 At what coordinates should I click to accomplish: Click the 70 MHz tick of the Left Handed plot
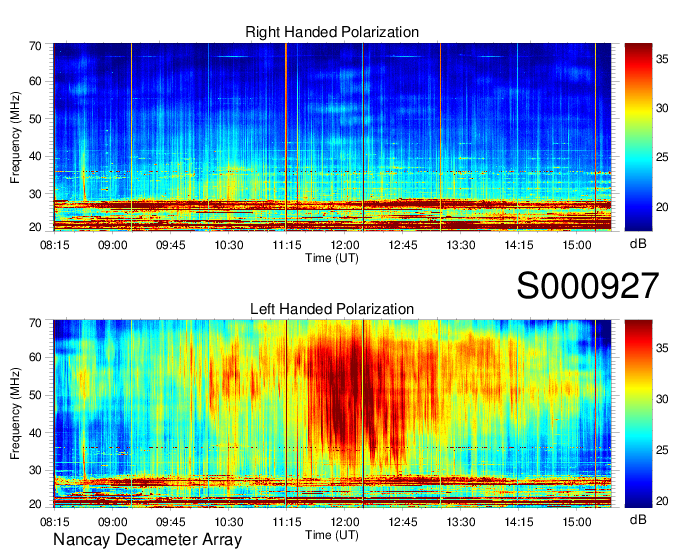click(35, 323)
